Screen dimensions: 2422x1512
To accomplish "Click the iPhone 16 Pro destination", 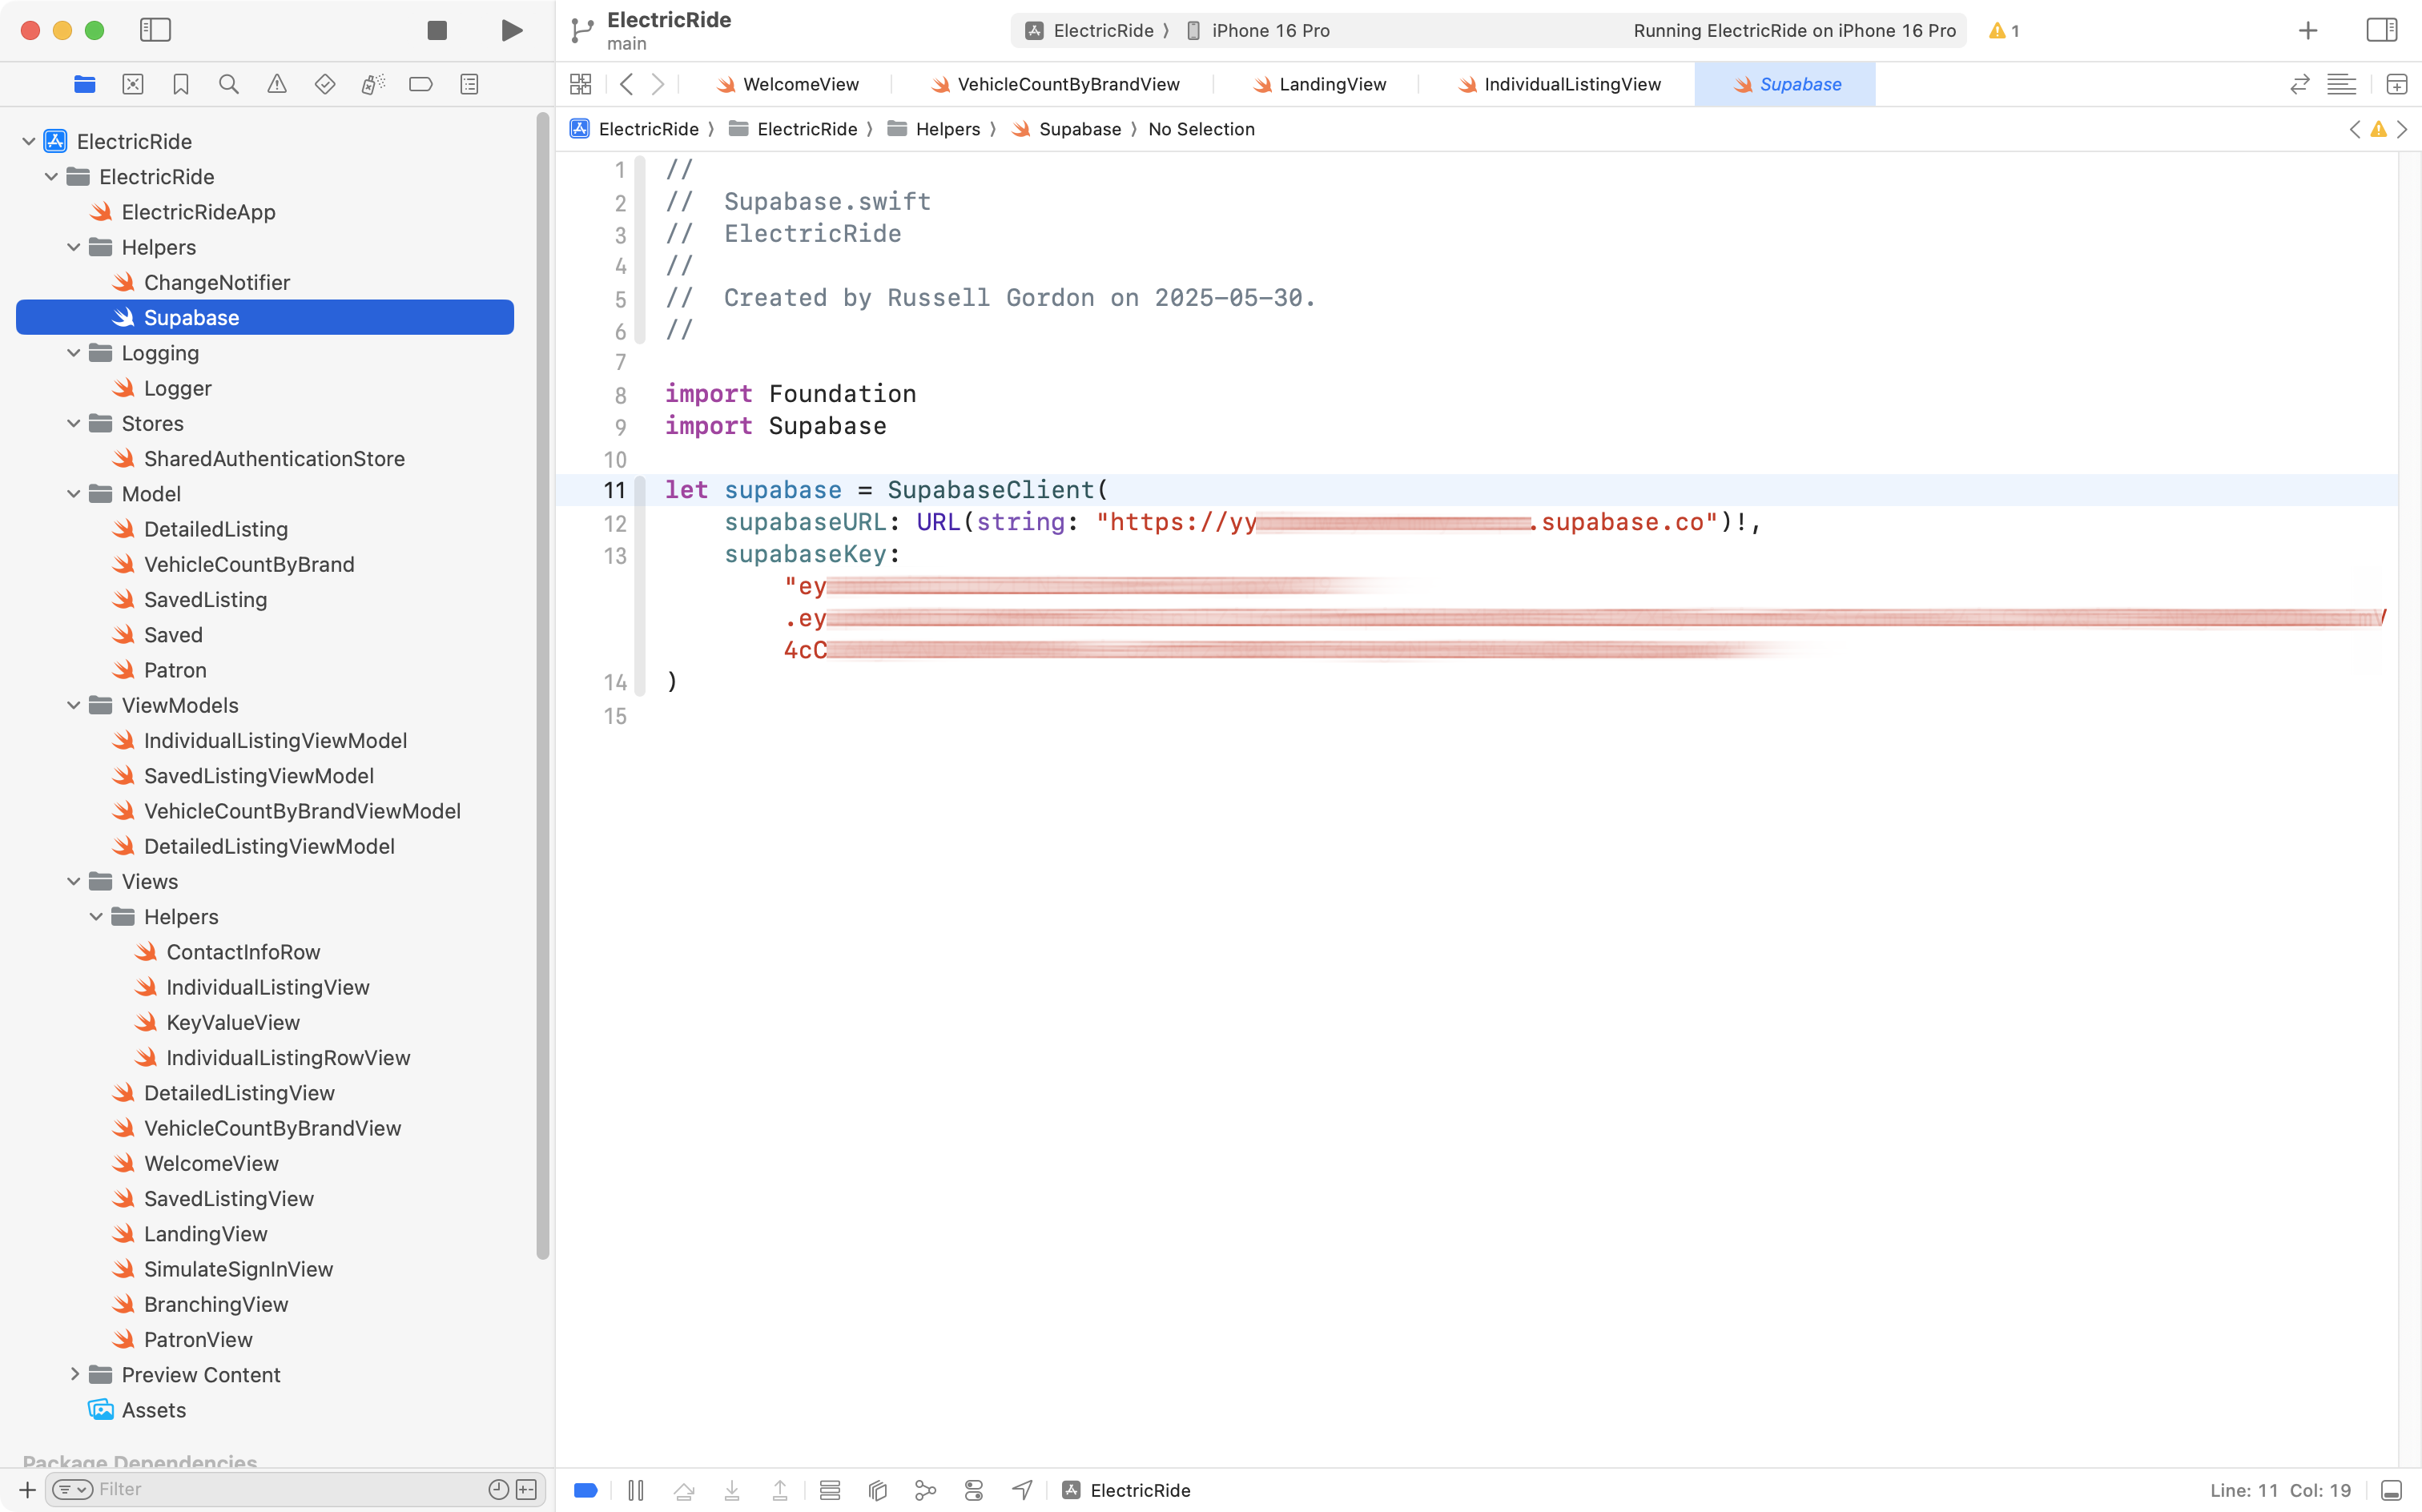I will pyautogui.click(x=1269, y=31).
